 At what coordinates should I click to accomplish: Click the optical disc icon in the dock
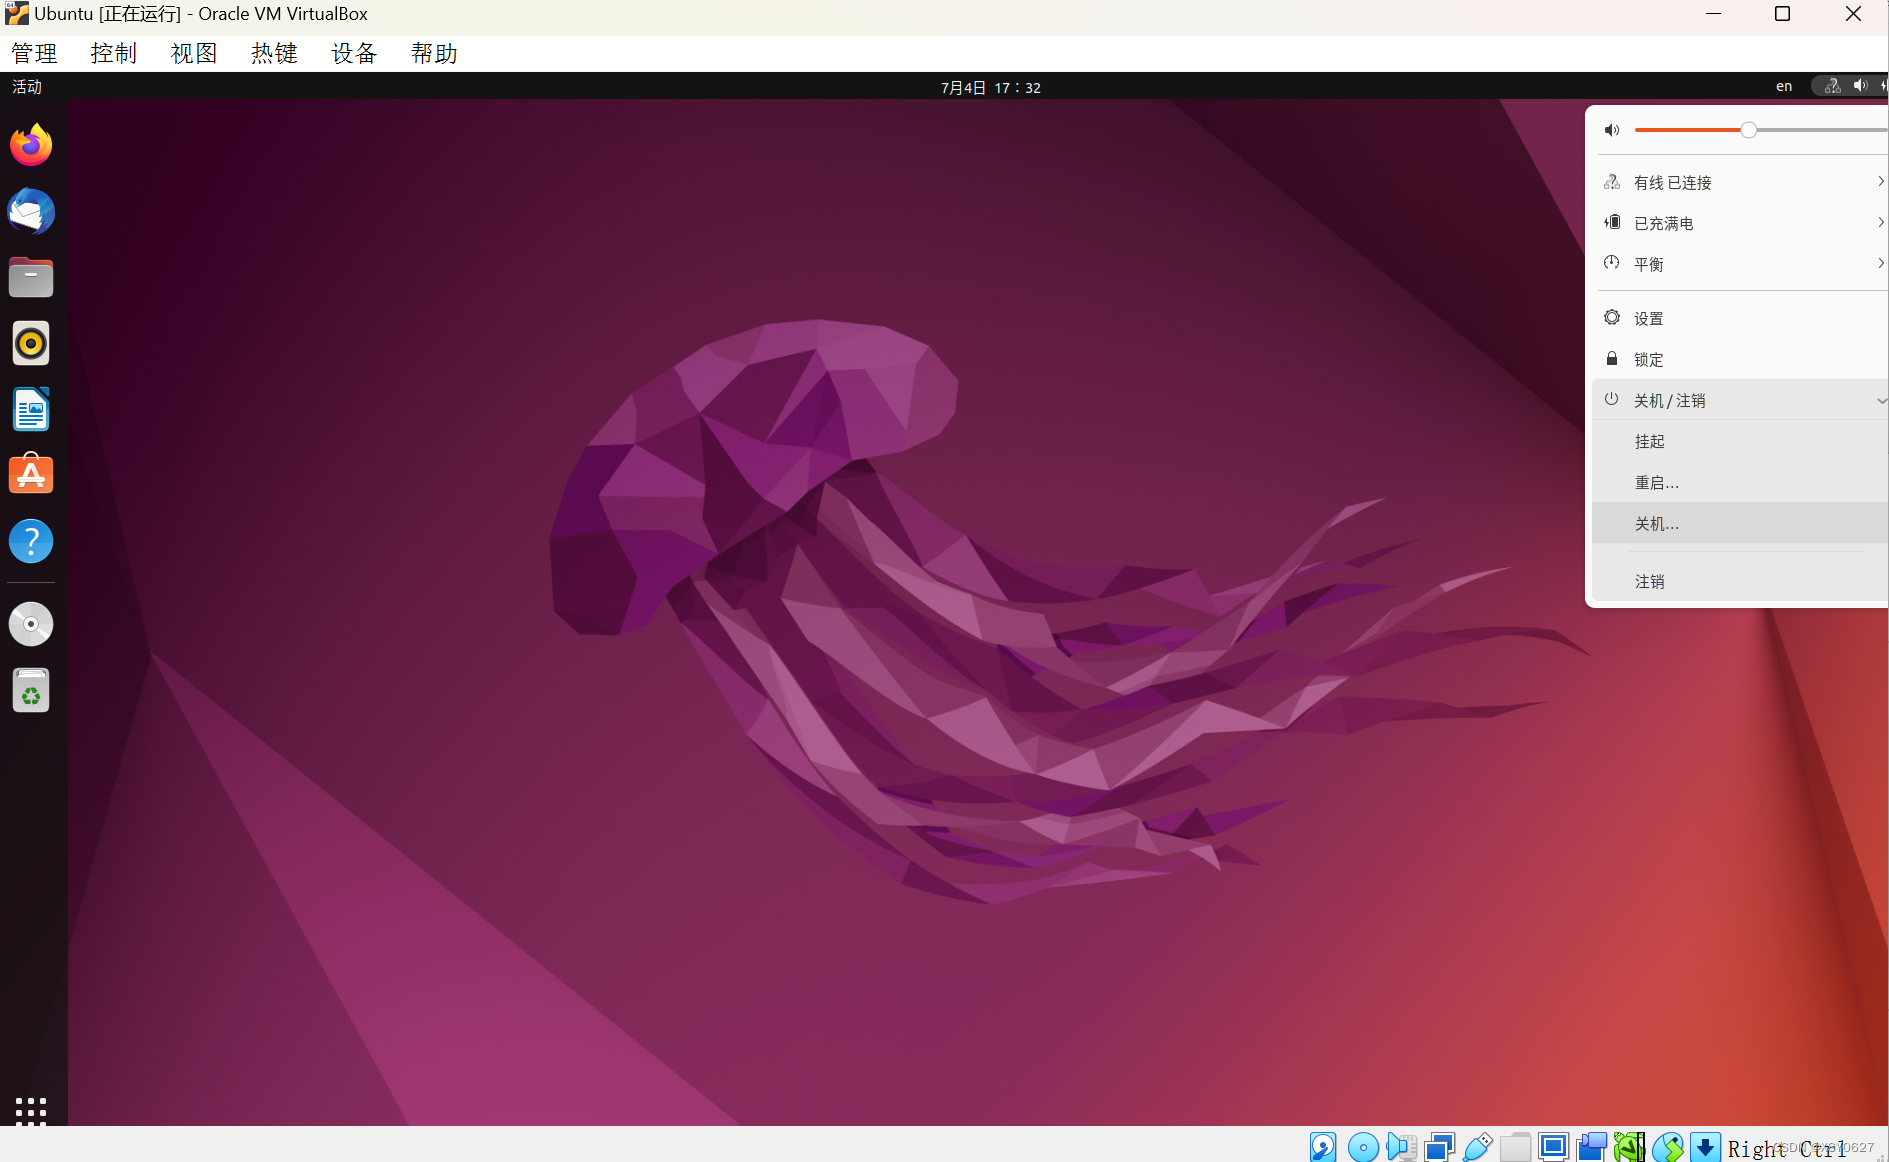point(31,624)
